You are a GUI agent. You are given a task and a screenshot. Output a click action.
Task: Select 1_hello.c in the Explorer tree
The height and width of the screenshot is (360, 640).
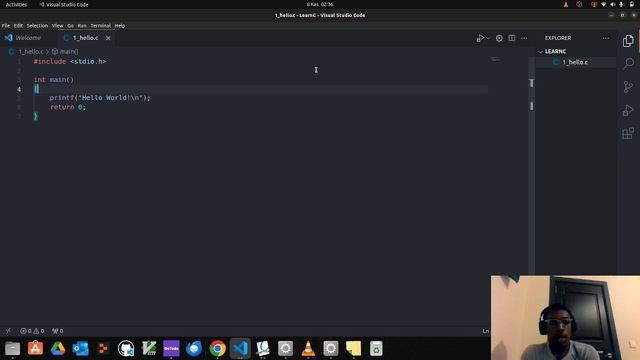pyautogui.click(x=576, y=62)
